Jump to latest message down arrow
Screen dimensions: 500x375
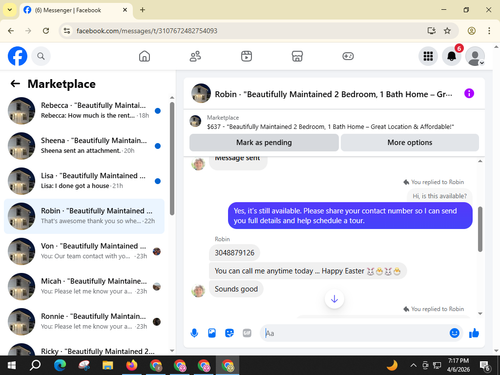pyautogui.click(x=334, y=299)
